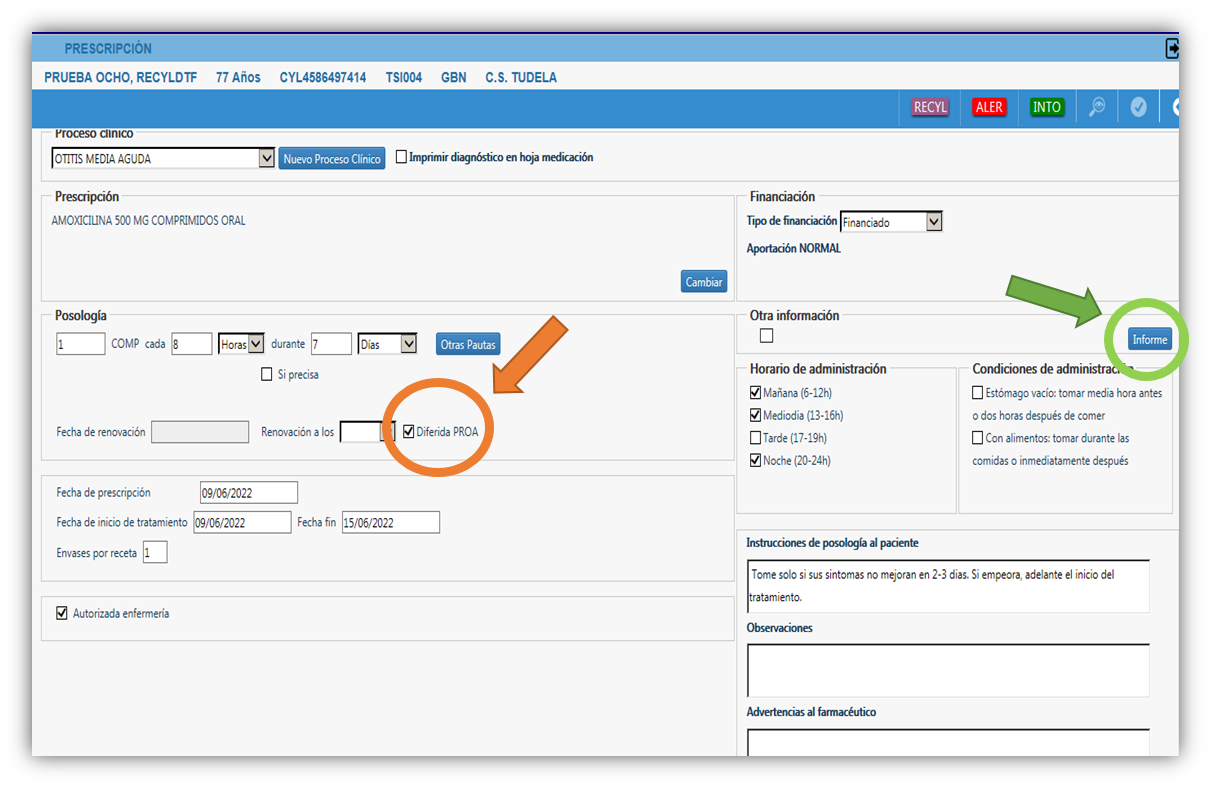Click the green INTO intolerances badge

pyautogui.click(x=1046, y=107)
